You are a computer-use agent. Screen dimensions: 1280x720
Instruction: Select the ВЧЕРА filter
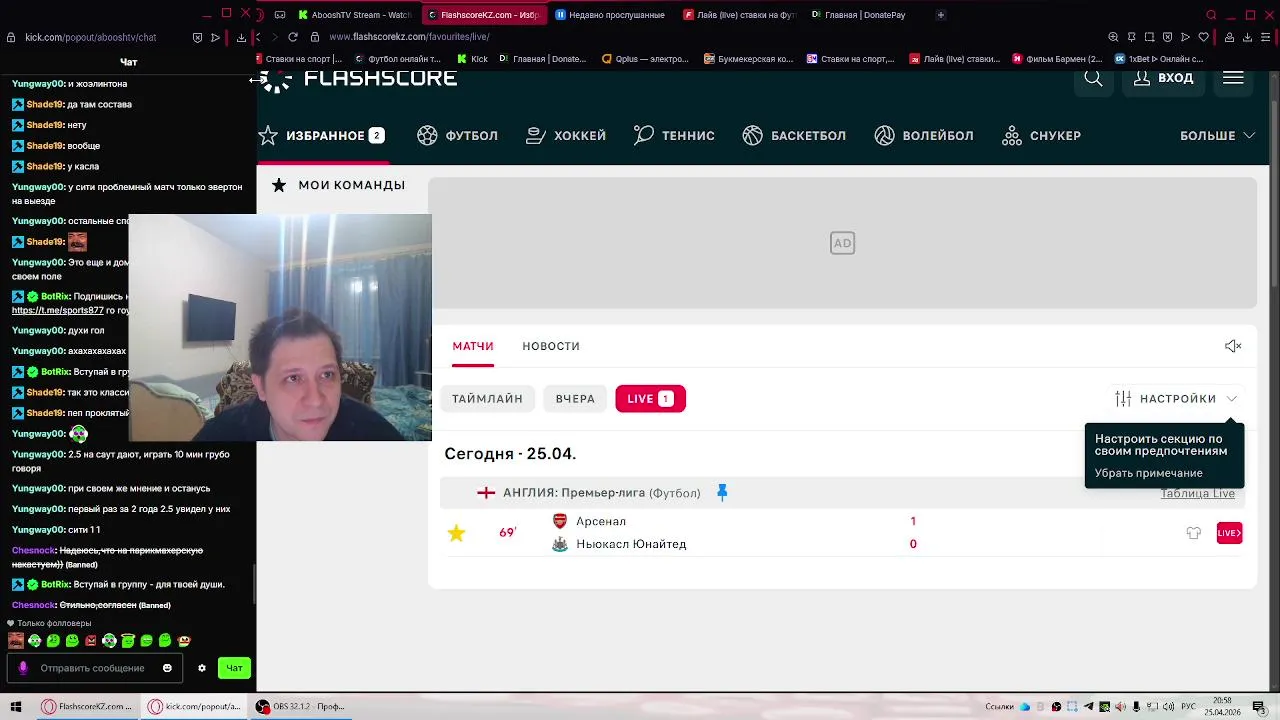click(575, 399)
